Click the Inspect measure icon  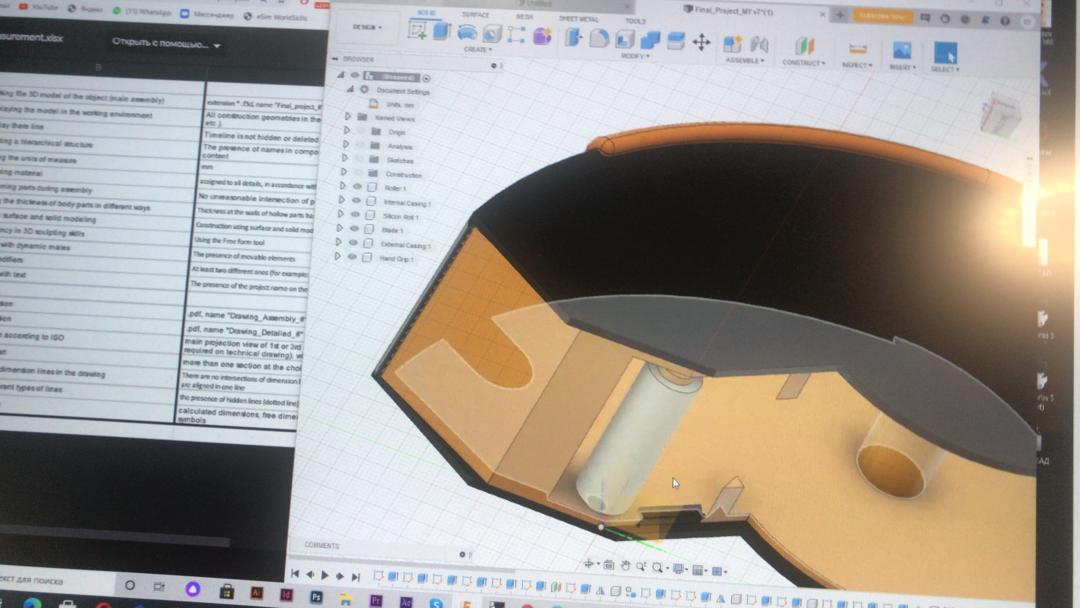click(x=857, y=48)
